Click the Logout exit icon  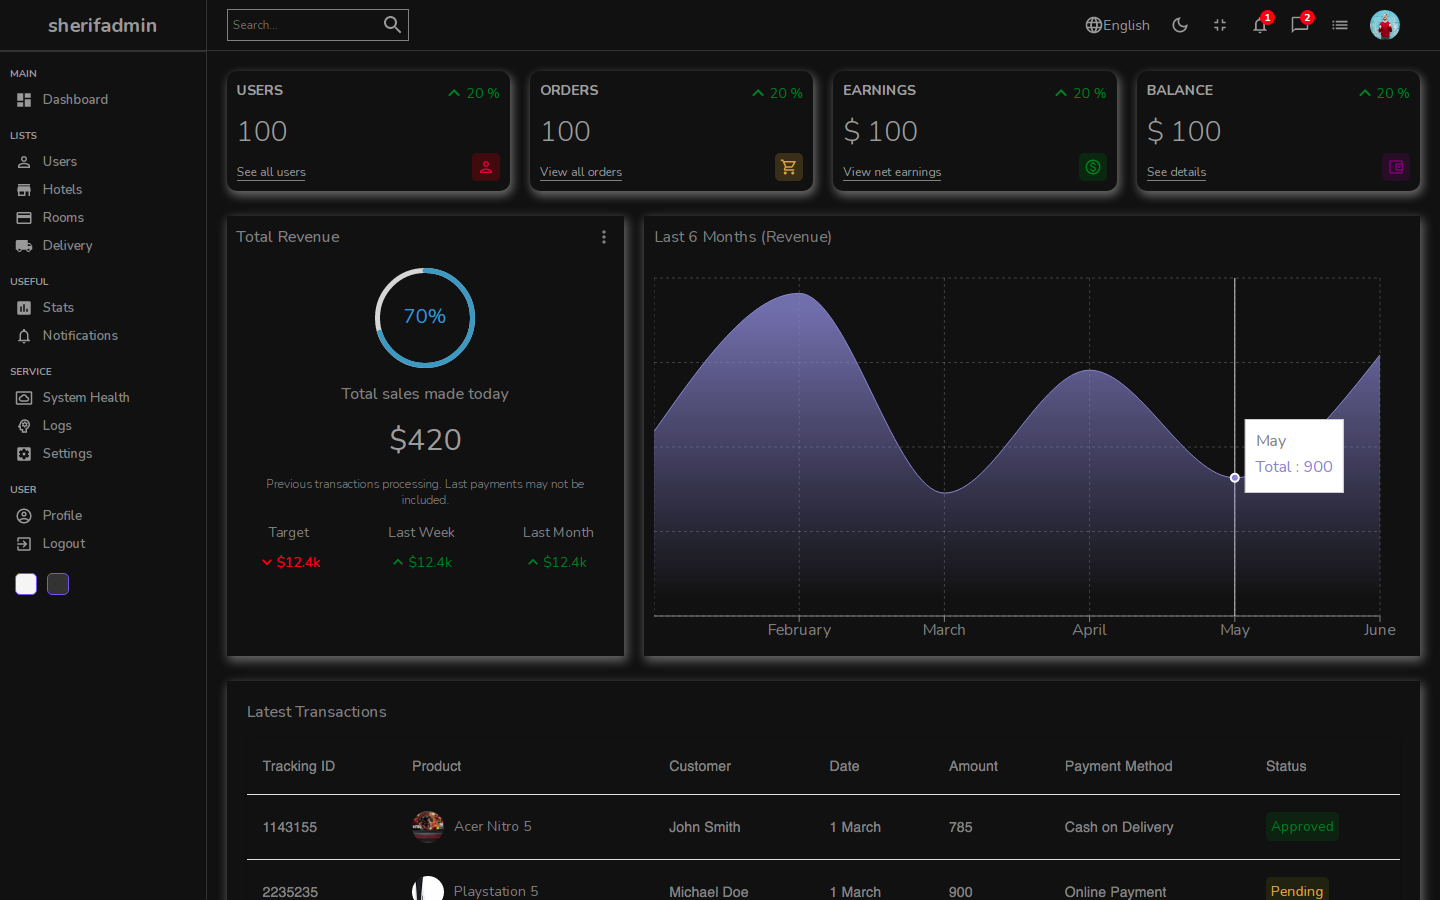(24, 544)
